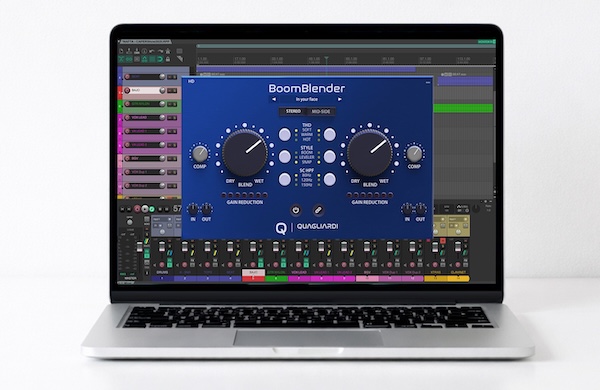Arm the BAJO track for recording

point(127,91)
